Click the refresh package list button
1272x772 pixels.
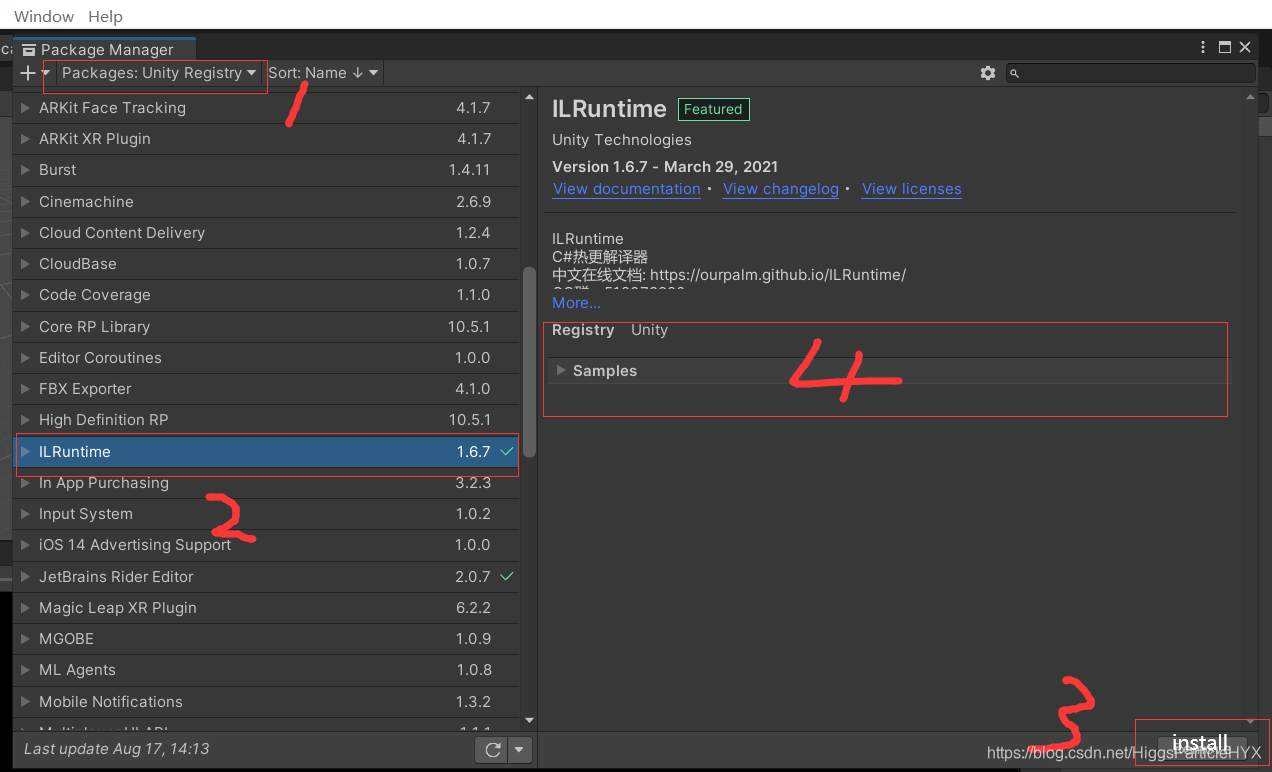pyautogui.click(x=492, y=749)
